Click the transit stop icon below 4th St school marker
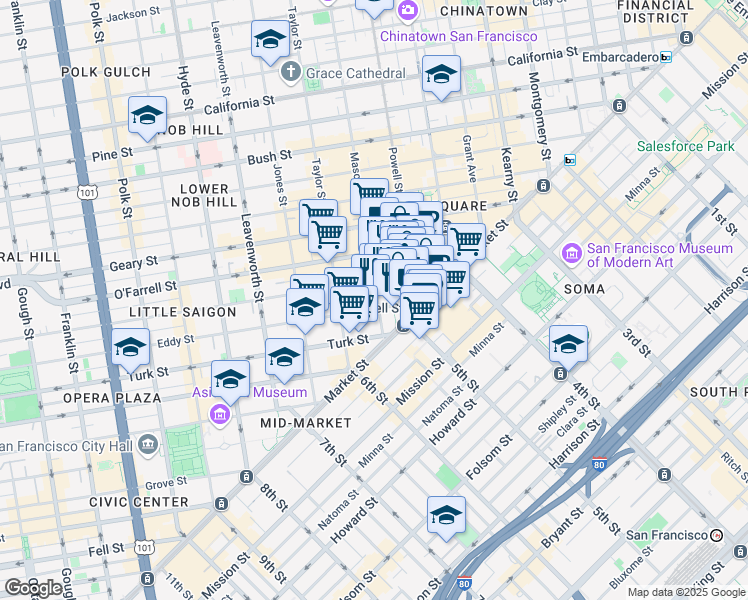Viewport: 748px width, 600px height. pyautogui.click(x=561, y=373)
